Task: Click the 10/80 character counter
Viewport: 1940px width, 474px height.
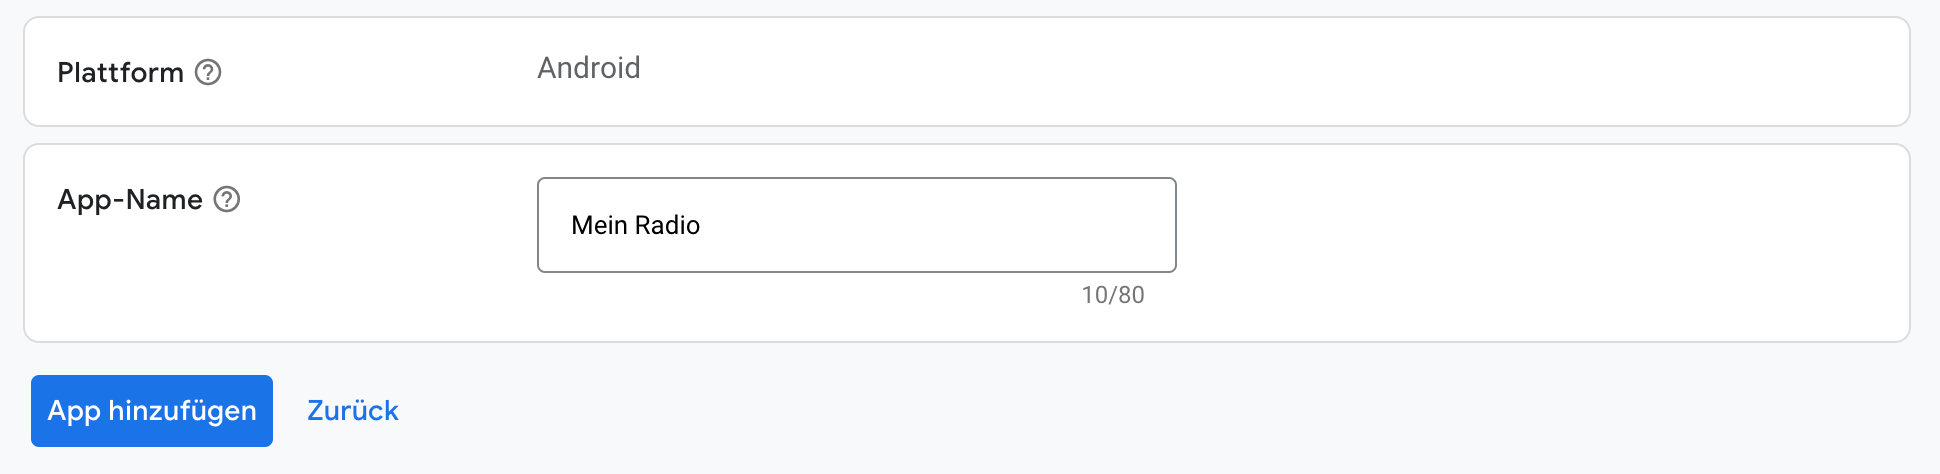Action: tap(1113, 295)
